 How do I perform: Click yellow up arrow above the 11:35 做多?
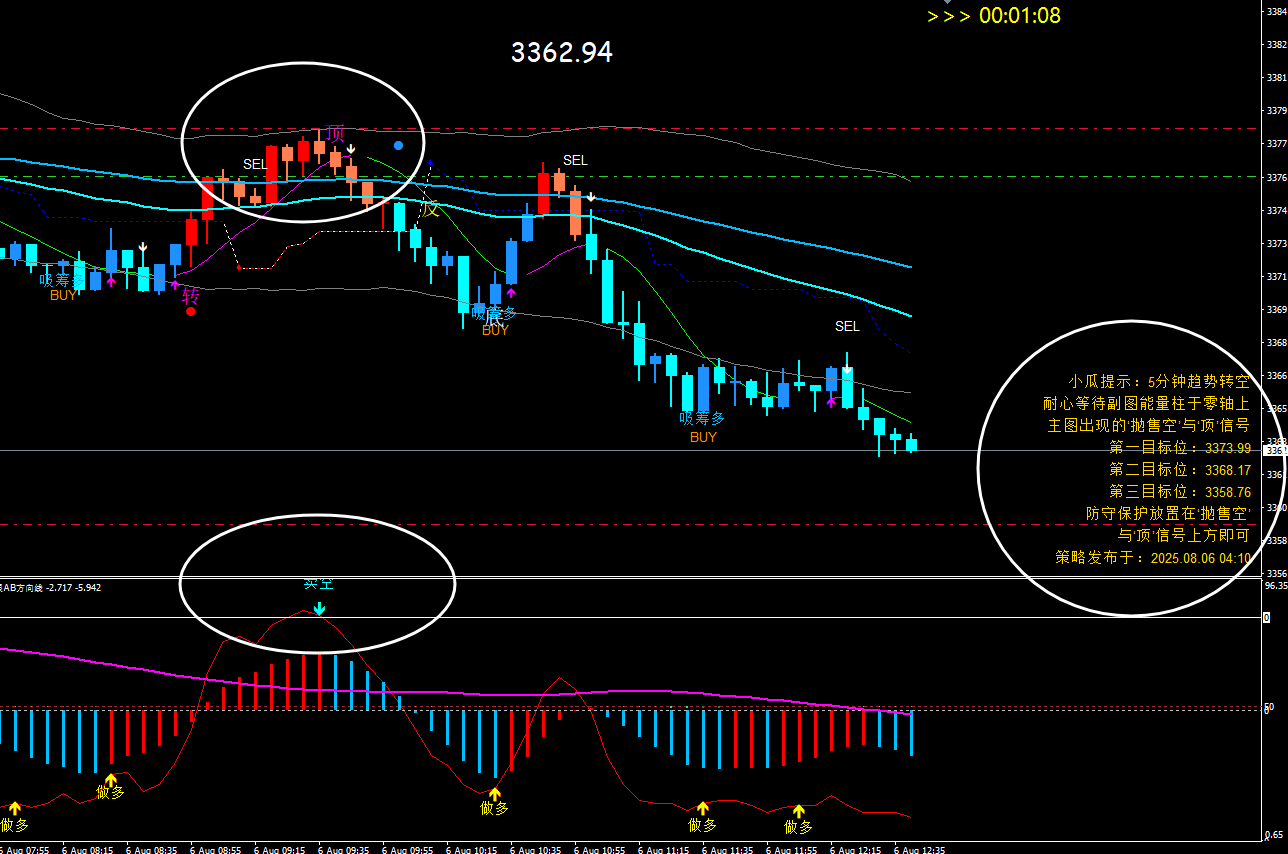702,808
